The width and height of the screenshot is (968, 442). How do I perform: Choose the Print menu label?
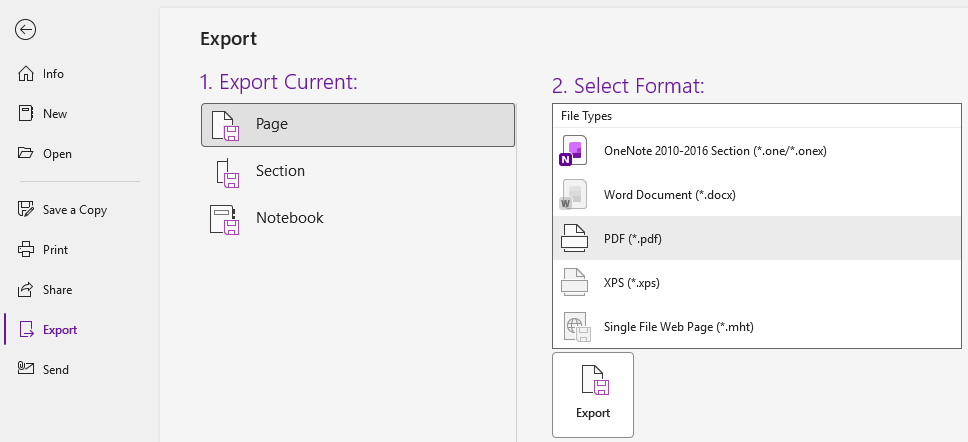pyautogui.click(x=56, y=250)
